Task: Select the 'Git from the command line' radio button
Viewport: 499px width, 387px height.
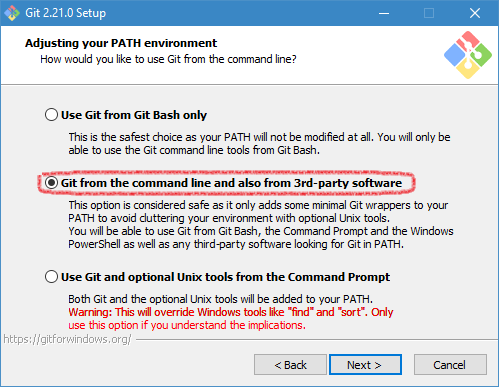Action: (x=51, y=183)
